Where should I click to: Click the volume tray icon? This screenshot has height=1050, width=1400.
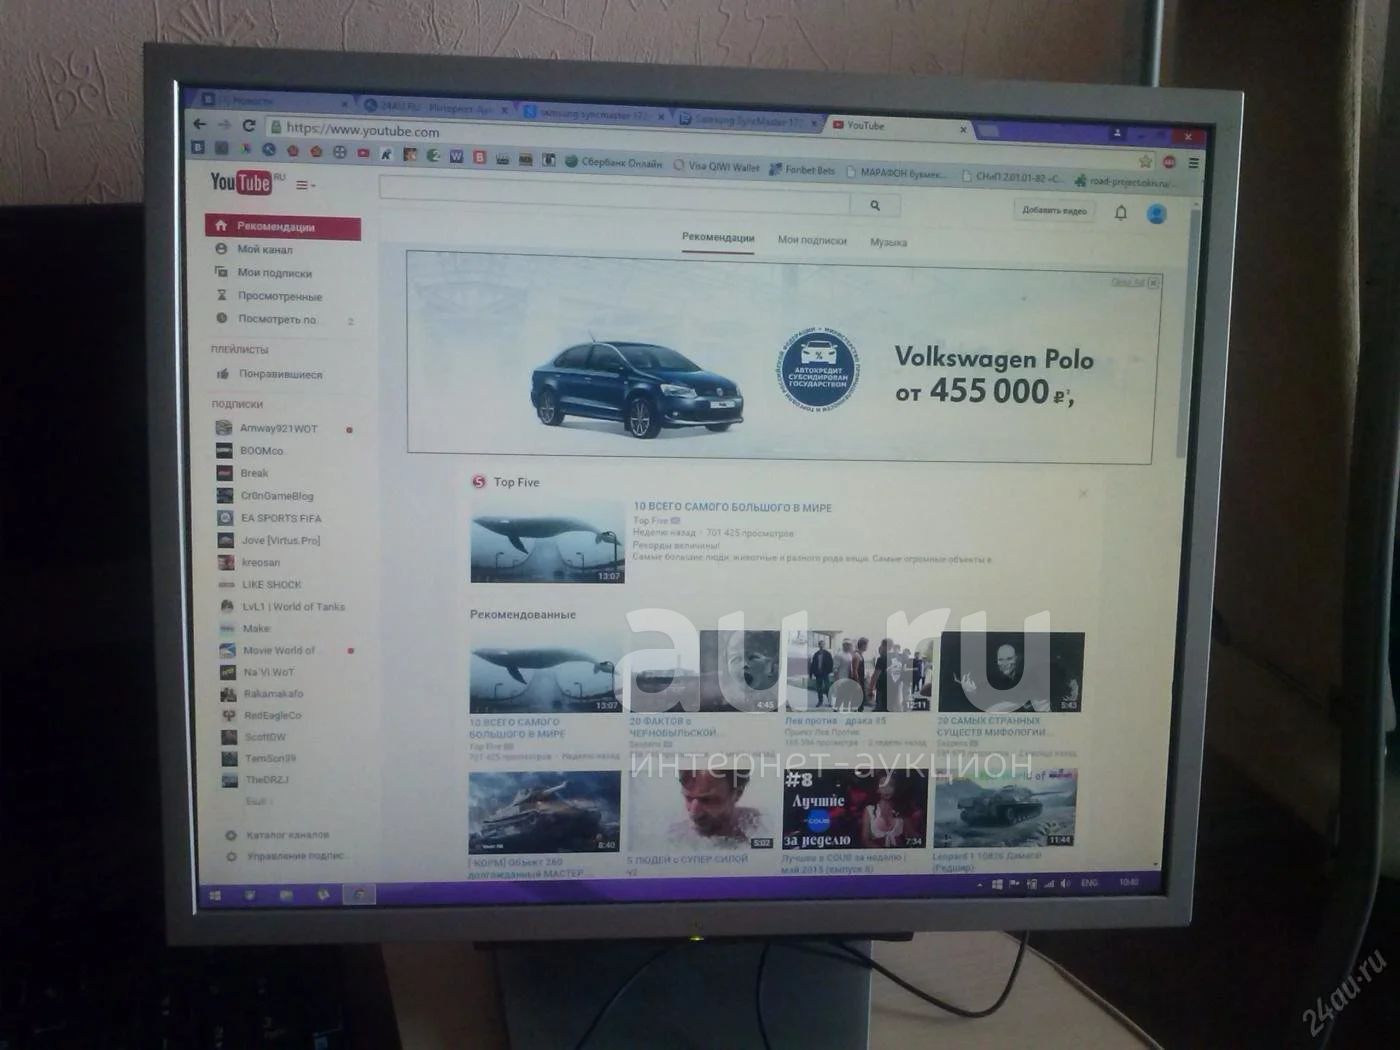tap(1066, 884)
